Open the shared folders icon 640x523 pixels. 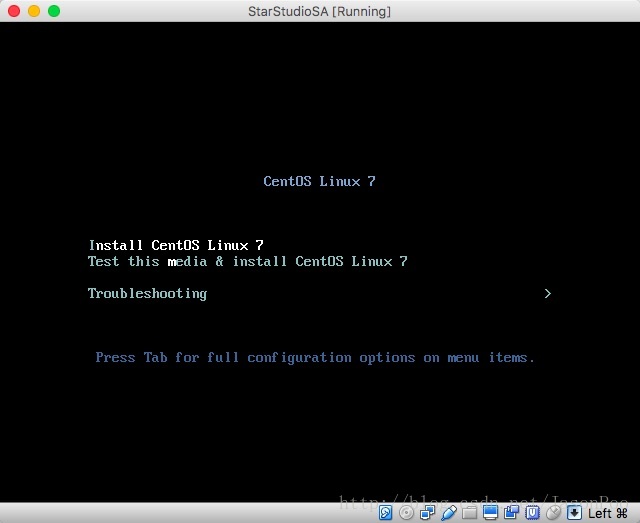[x=469, y=513]
